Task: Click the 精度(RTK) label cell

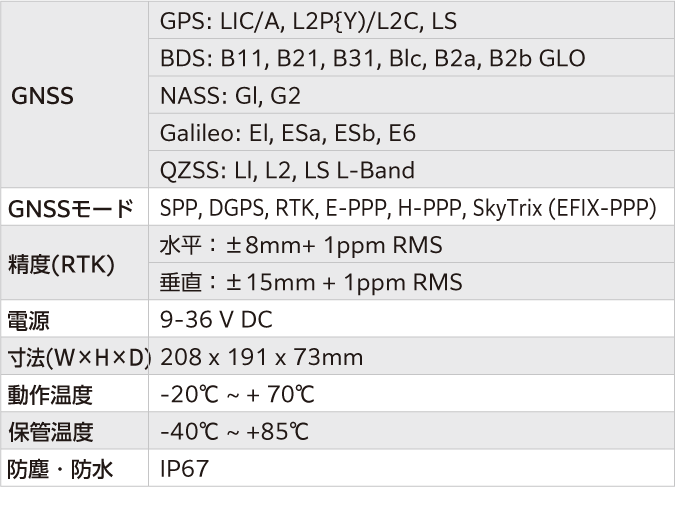Action: click(61, 265)
